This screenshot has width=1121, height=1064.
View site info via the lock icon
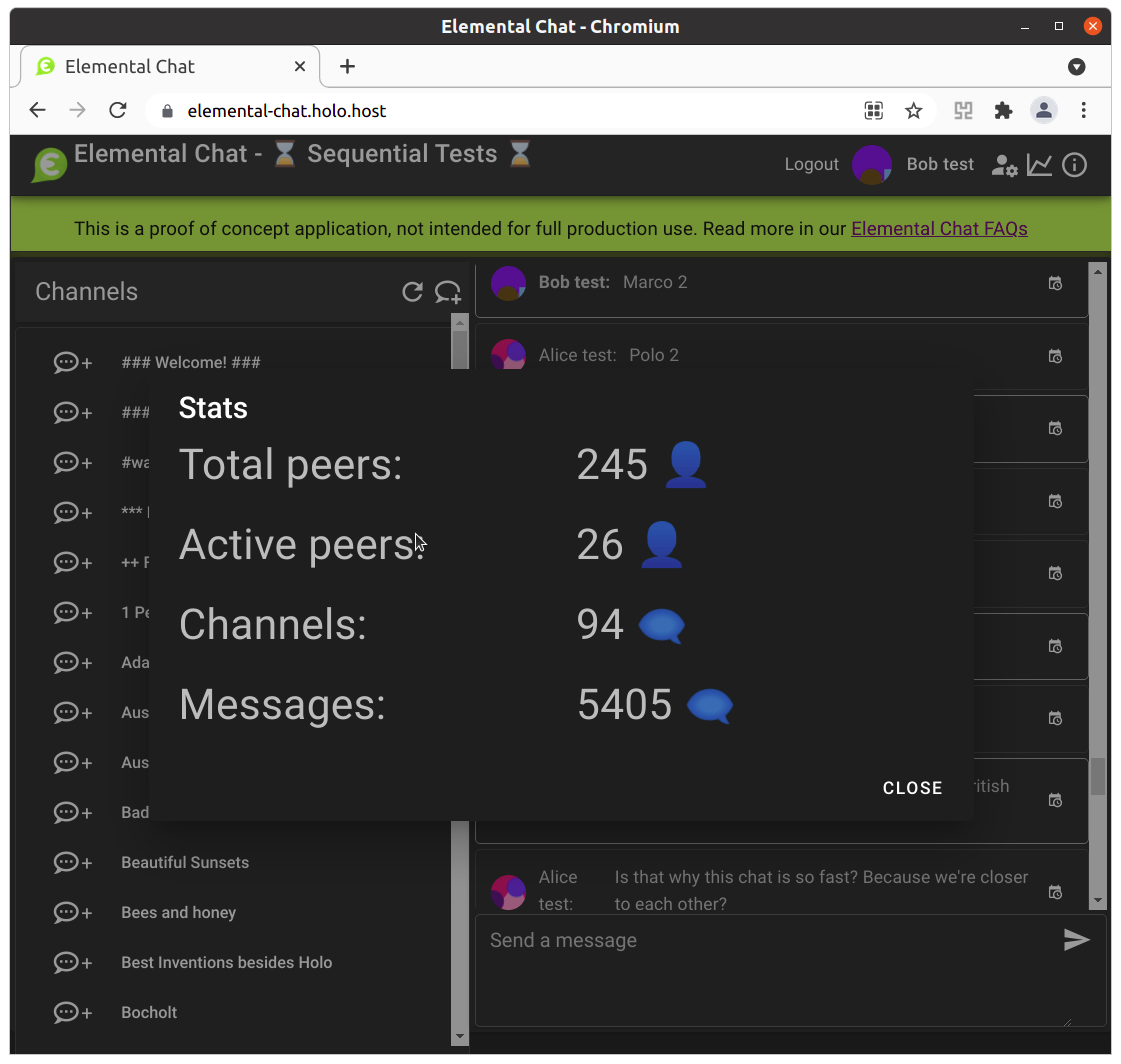[167, 111]
